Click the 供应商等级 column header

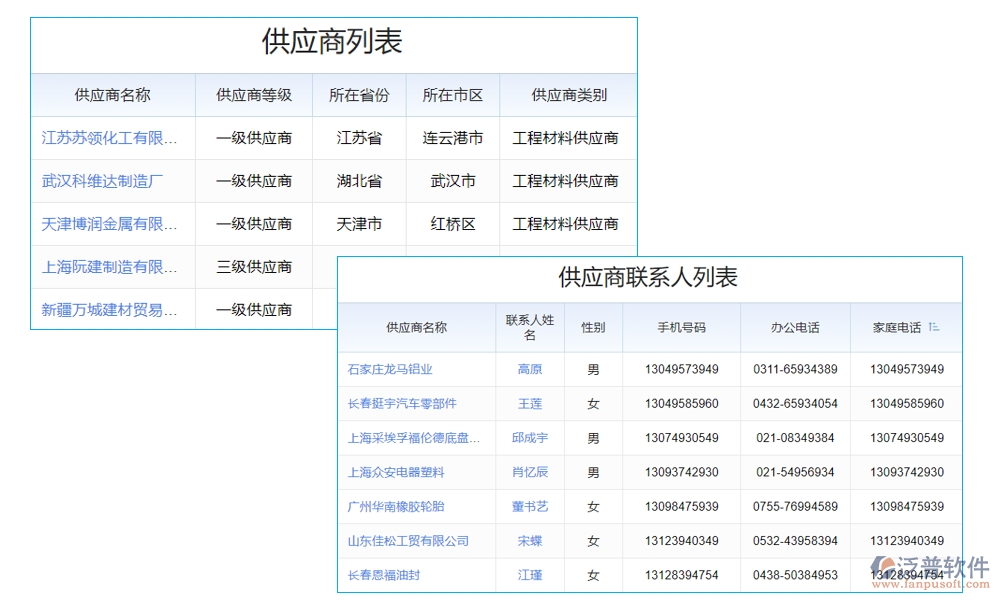click(253, 95)
